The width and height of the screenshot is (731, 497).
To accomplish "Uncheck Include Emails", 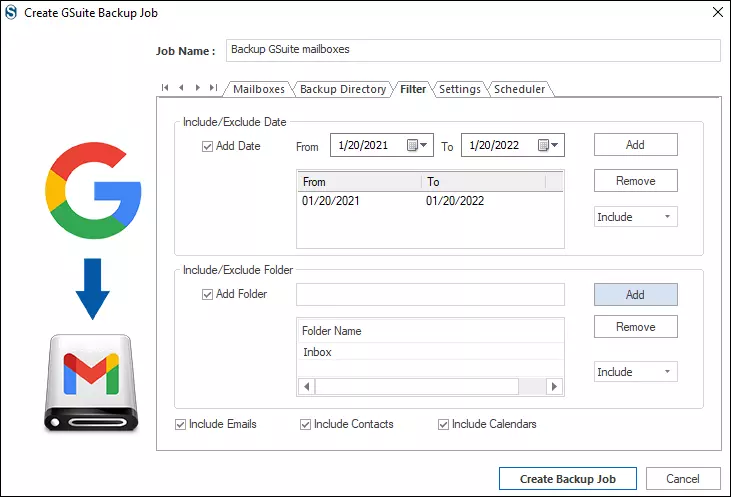I will 180,424.
